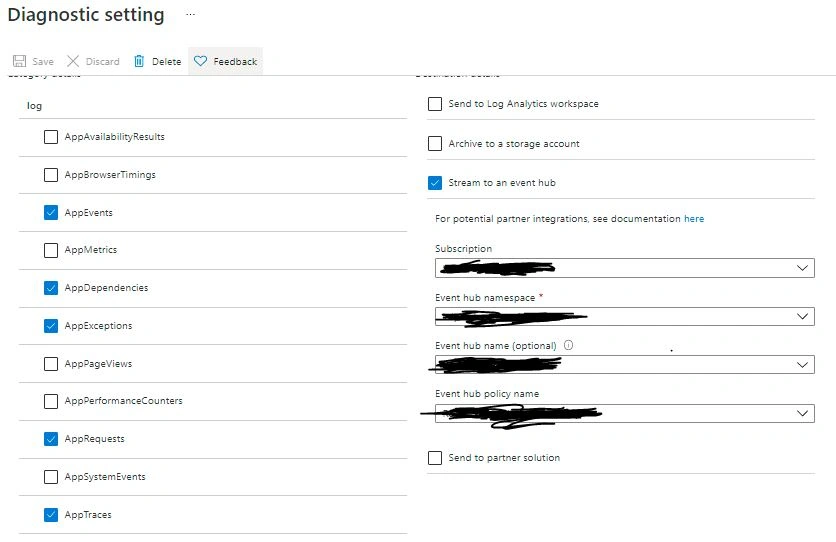The image size is (836, 542).
Task: Click the Delete button label
Action: [166, 62]
